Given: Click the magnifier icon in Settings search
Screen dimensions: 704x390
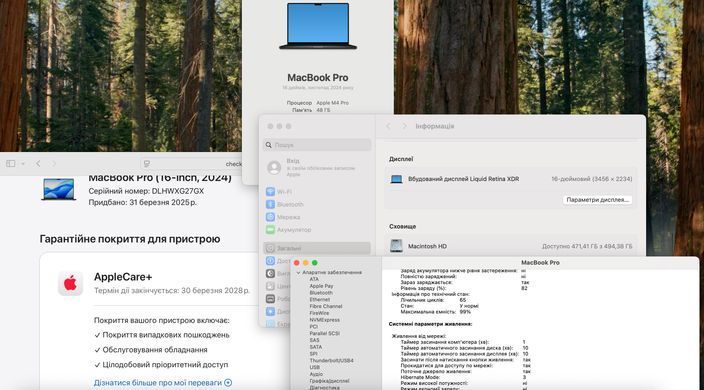Looking at the screenshot, I should pos(268,145).
